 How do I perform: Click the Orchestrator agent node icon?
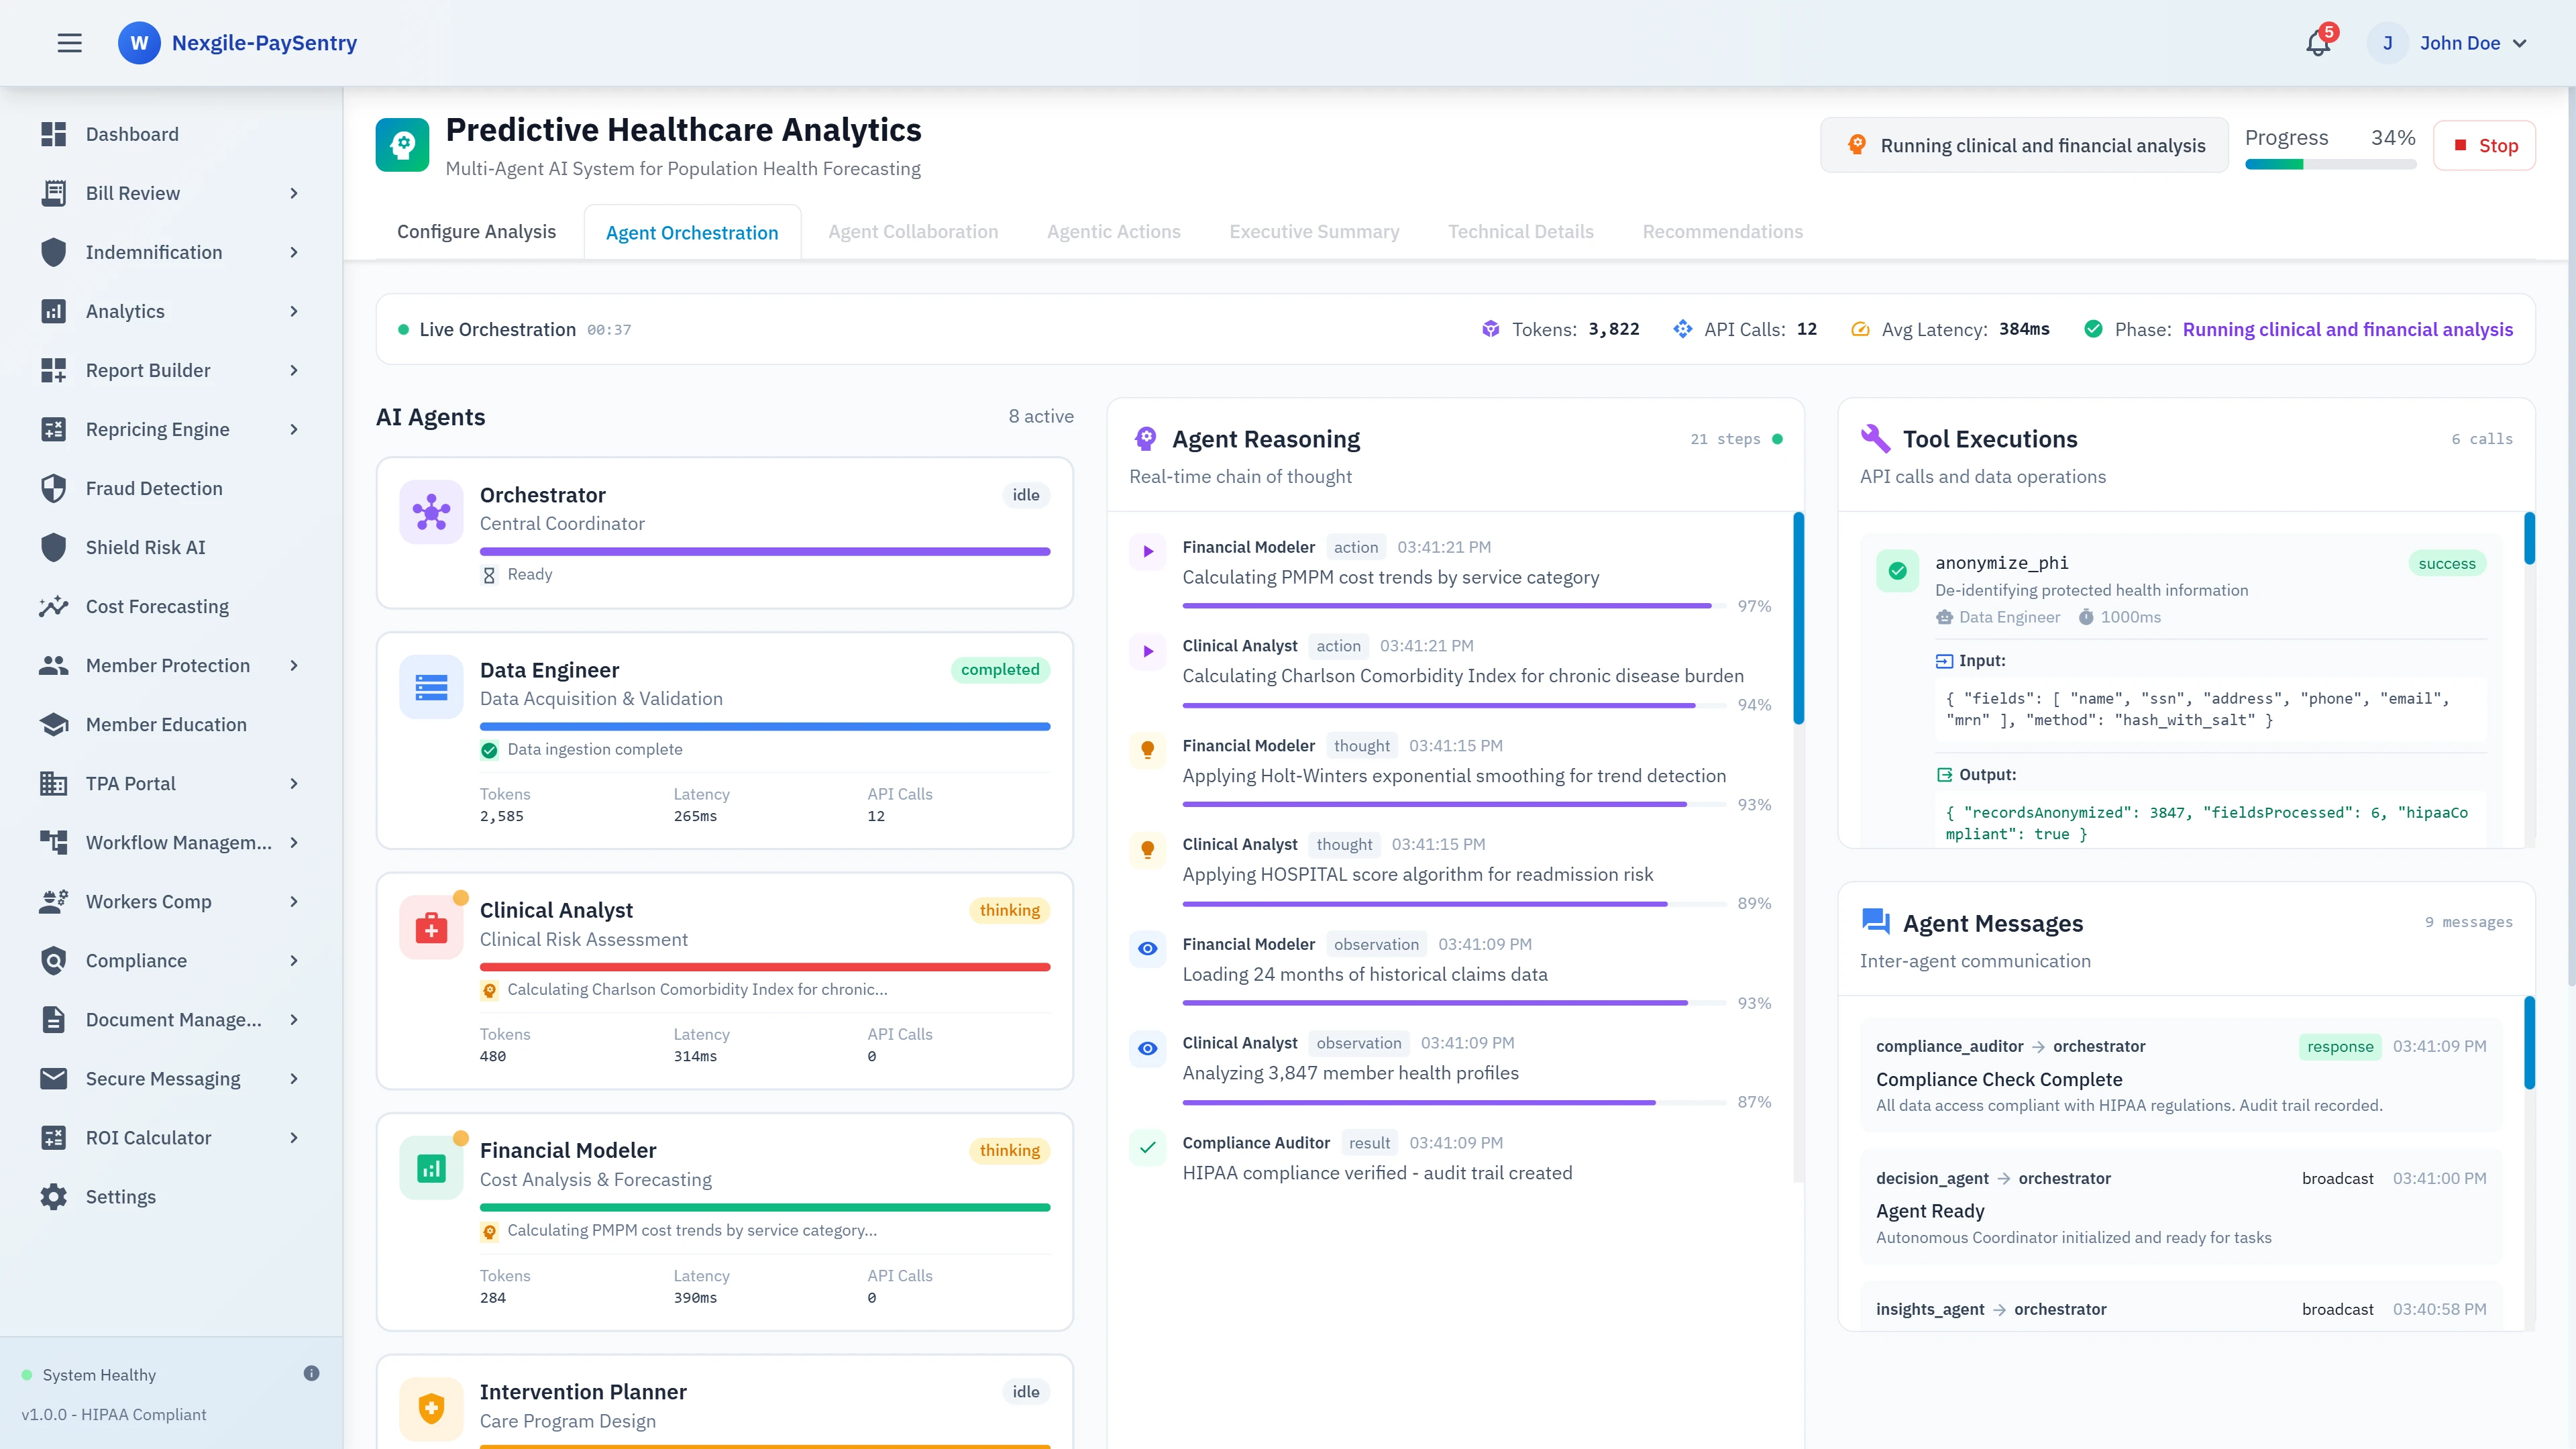[431, 512]
